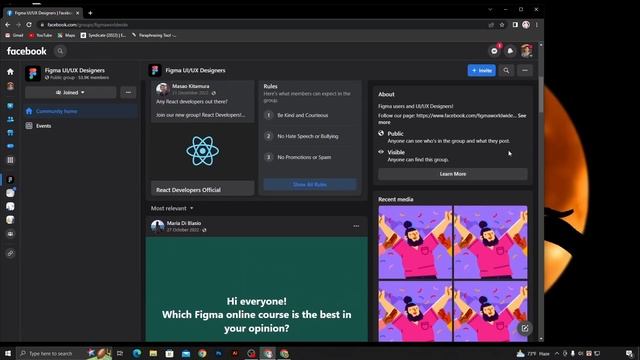This screenshot has width=640, height=360.
Task: Open Messenger chats icon with red badge
Action: (494, 51)
